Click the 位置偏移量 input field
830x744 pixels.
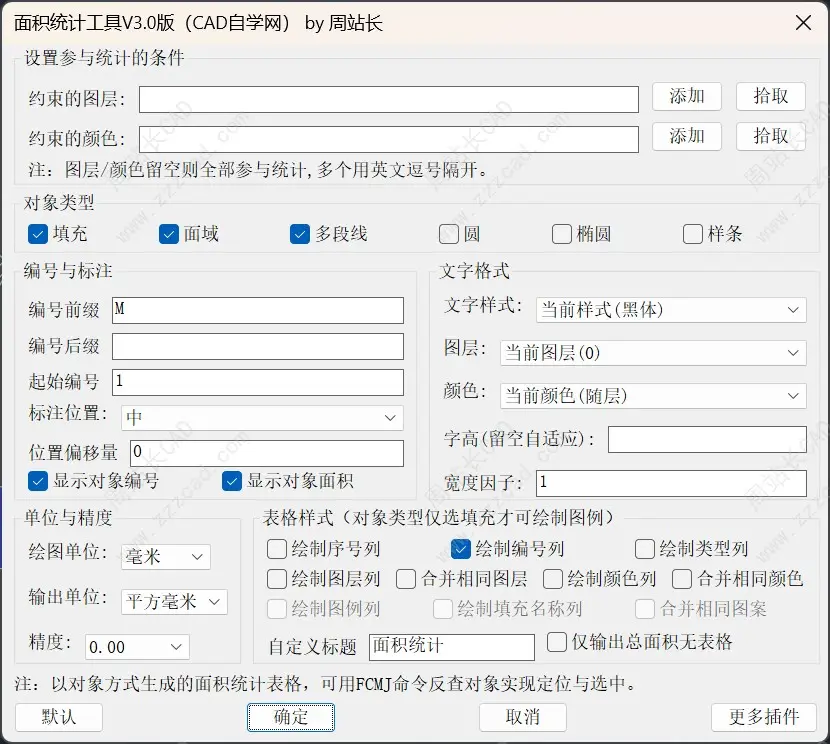pos(267,453)
